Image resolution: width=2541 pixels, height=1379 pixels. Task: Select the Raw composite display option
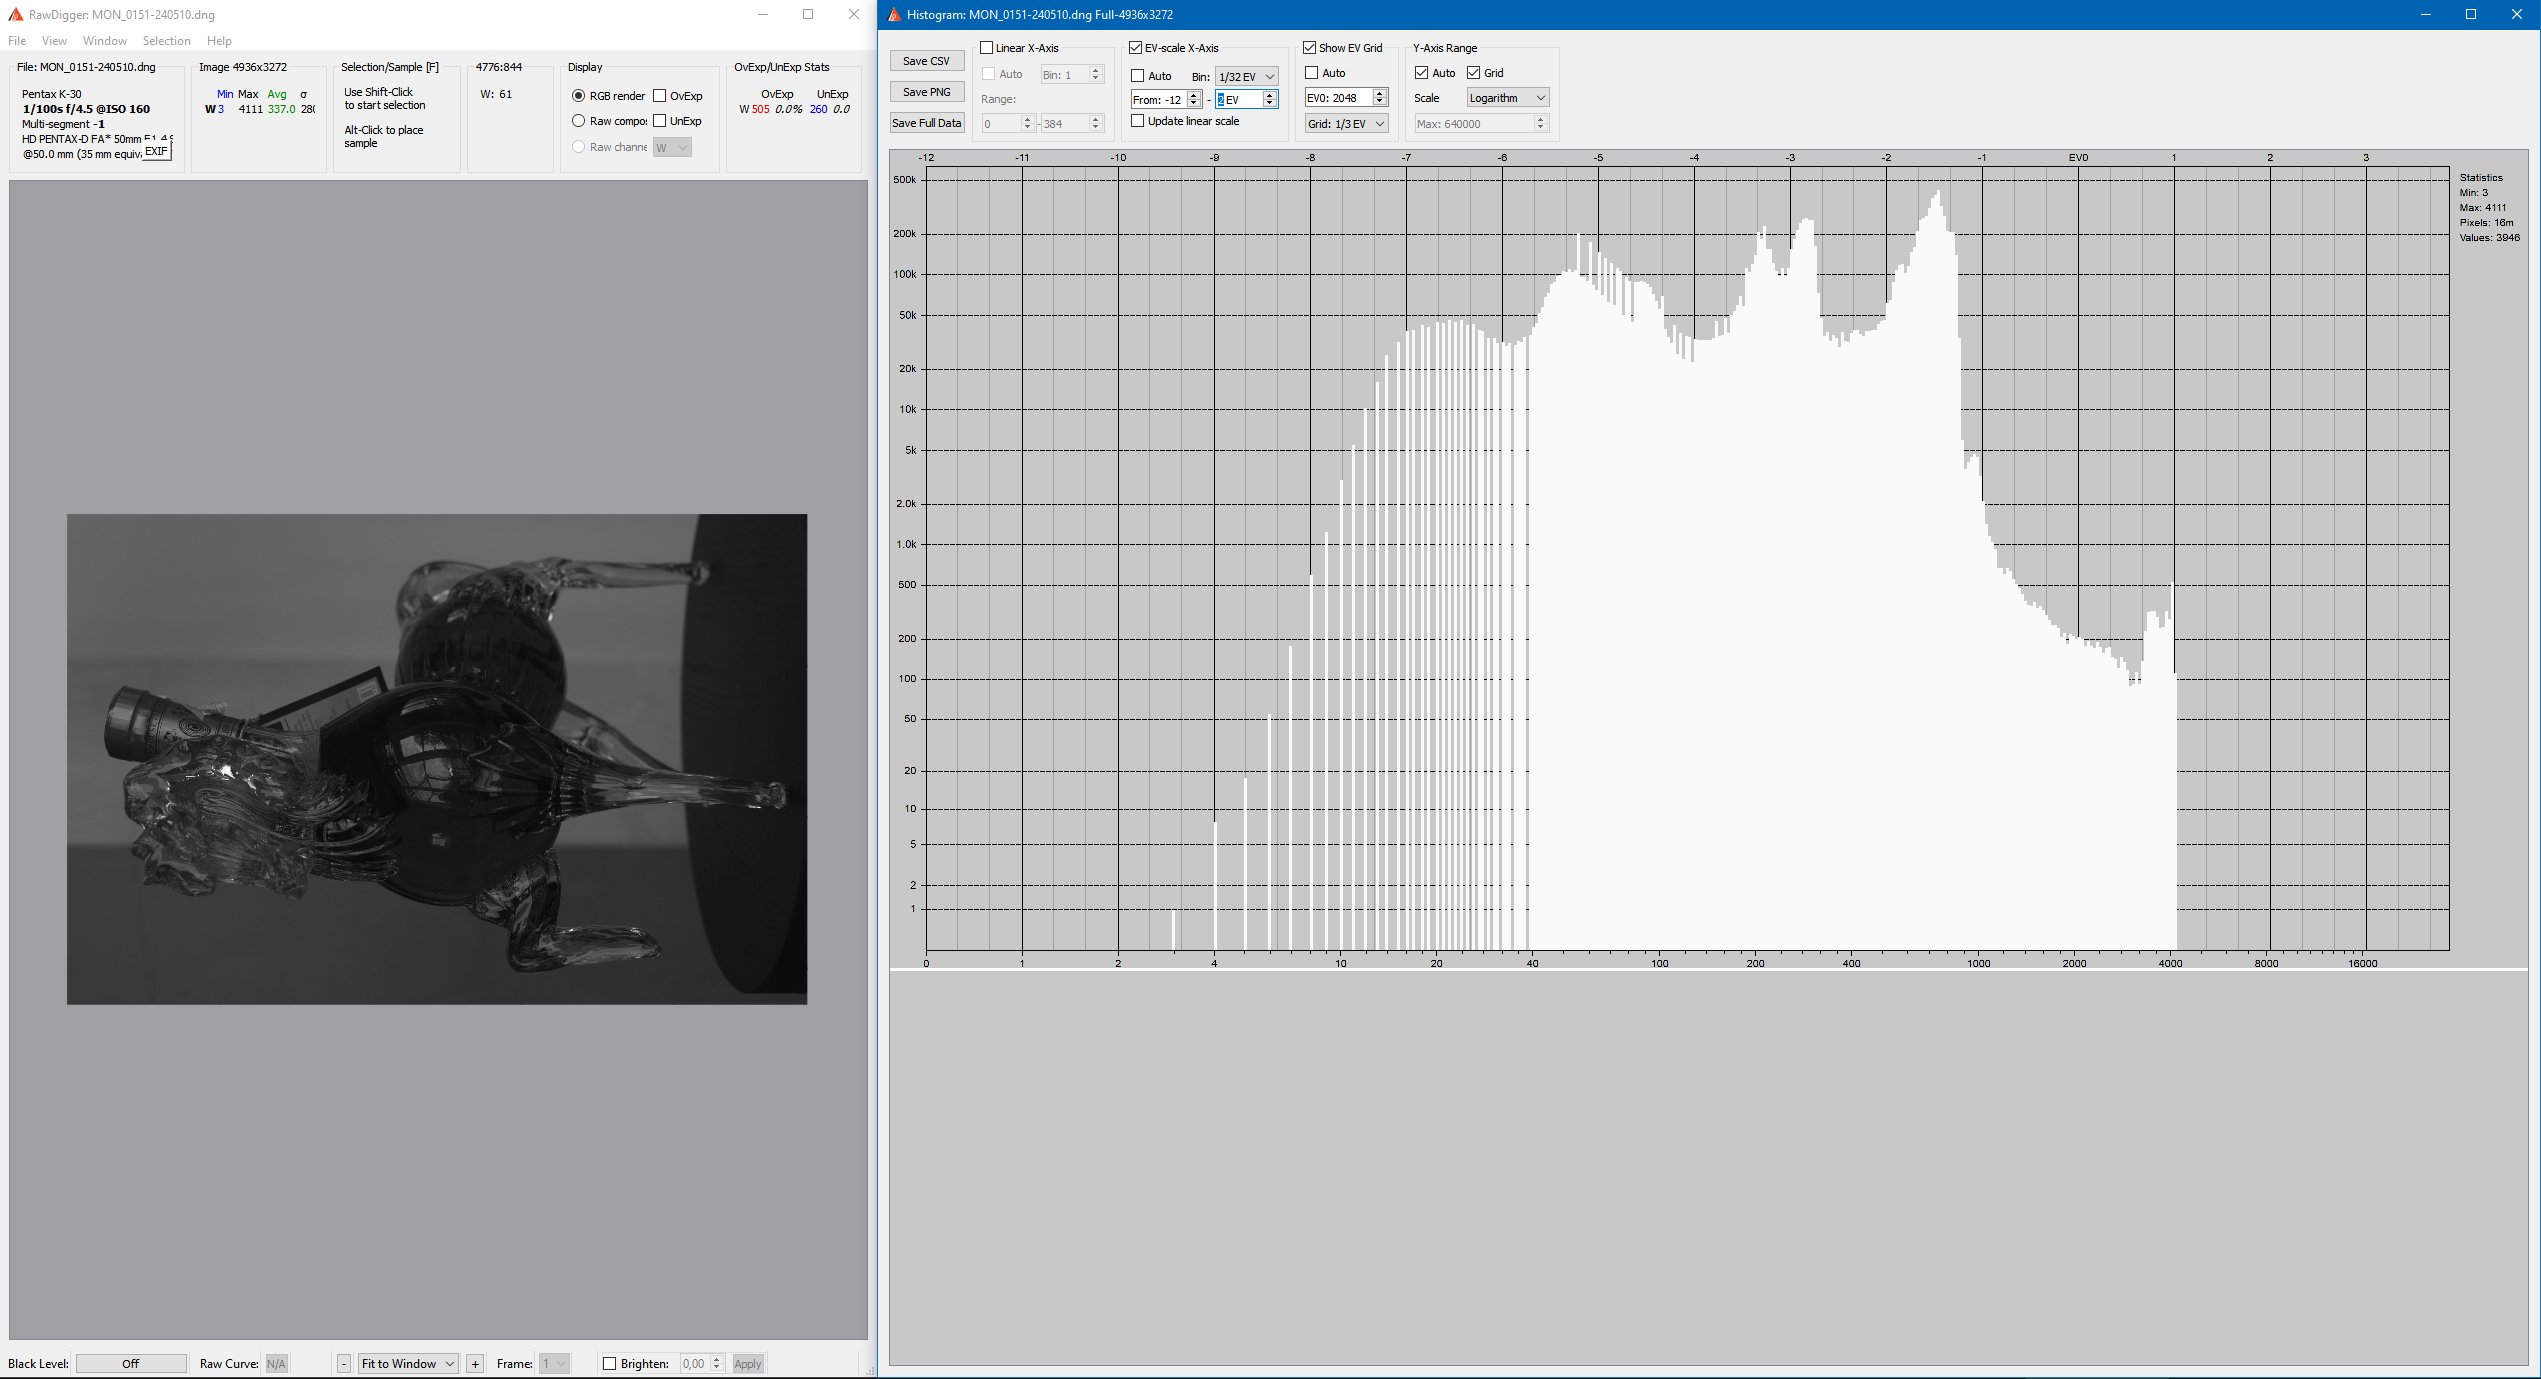click(x=609, y=121)
